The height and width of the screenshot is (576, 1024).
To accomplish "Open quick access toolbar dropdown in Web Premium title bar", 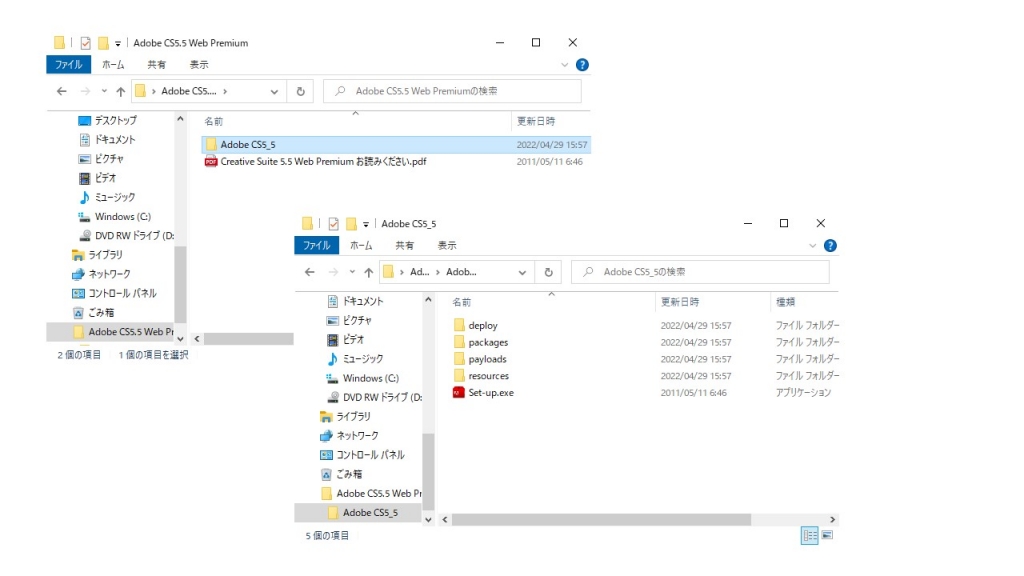I will 118,44.
